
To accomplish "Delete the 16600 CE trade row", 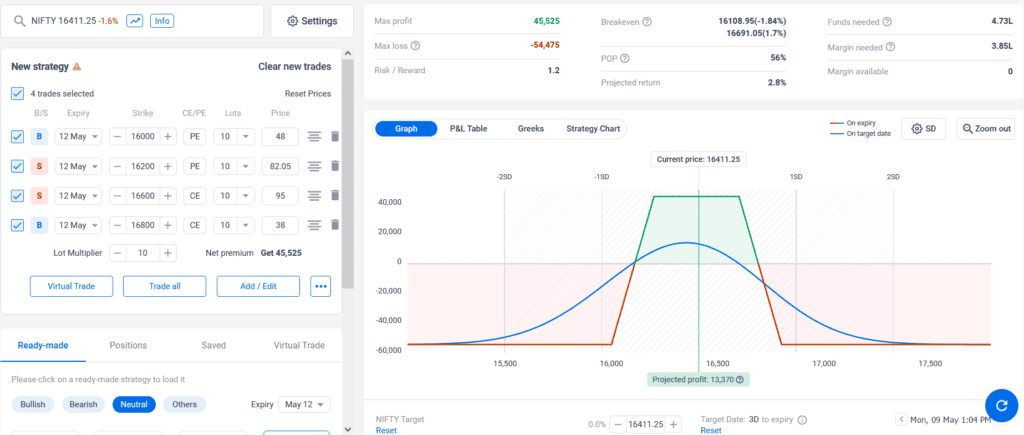I will click(335, 195).
